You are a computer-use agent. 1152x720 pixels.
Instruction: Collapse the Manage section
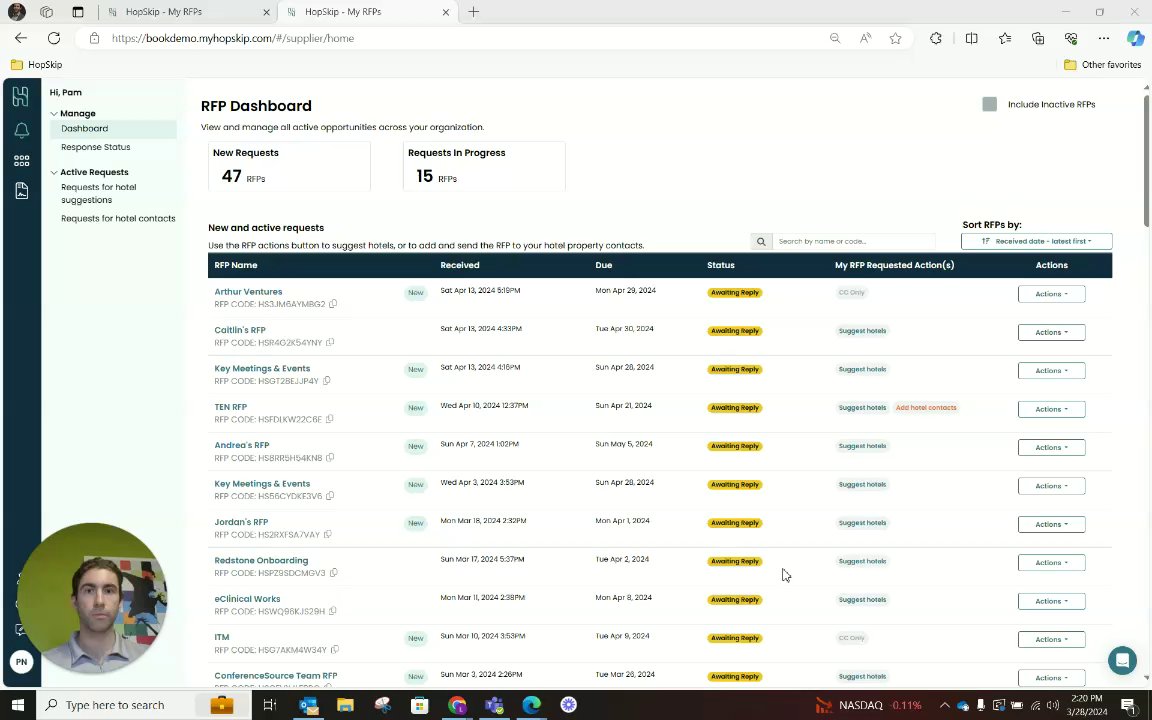click(54, 114)
